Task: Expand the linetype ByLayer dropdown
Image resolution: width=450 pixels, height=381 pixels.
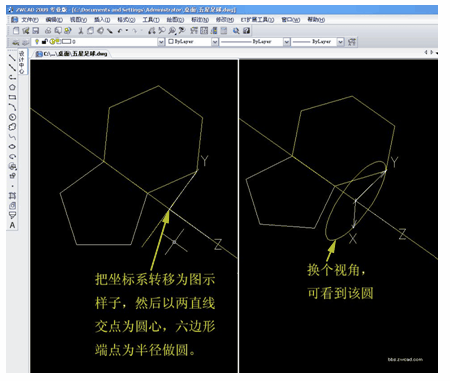Action: pos(286,42)
